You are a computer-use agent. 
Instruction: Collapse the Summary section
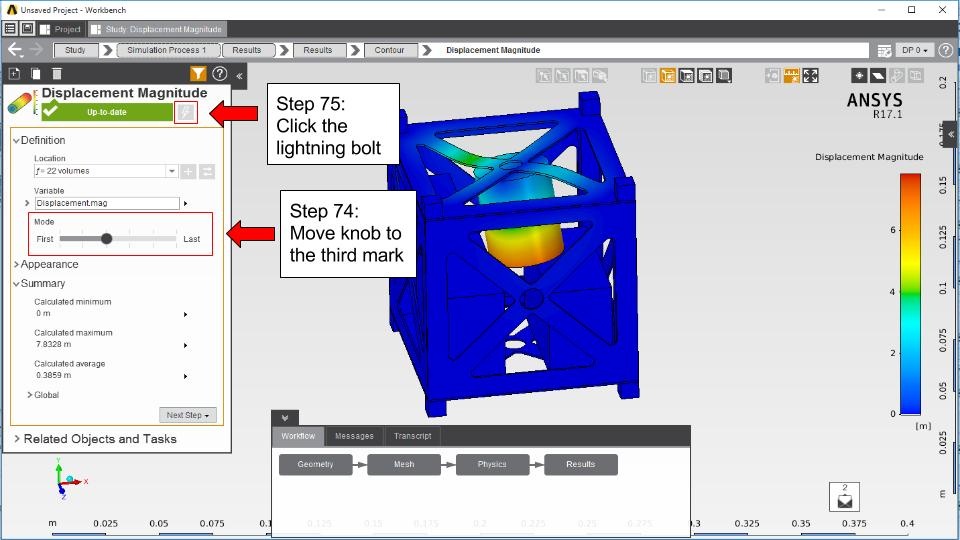pos(17,283)
